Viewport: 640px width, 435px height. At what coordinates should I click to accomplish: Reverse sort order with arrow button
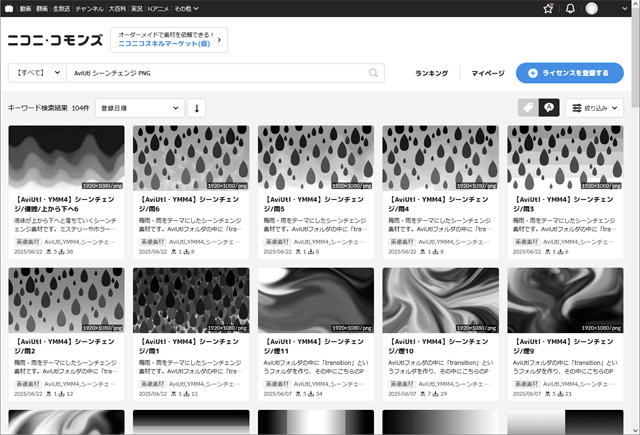point(197,107)
